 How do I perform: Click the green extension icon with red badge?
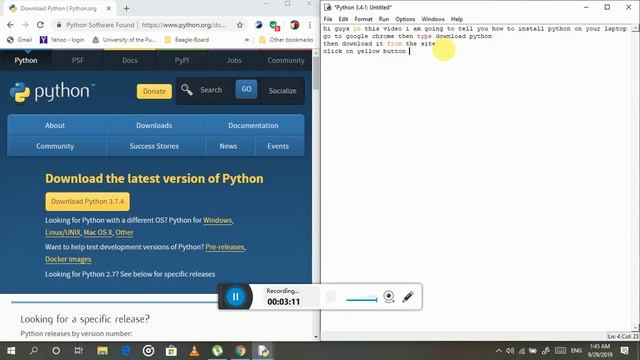(x=275, y=26)
